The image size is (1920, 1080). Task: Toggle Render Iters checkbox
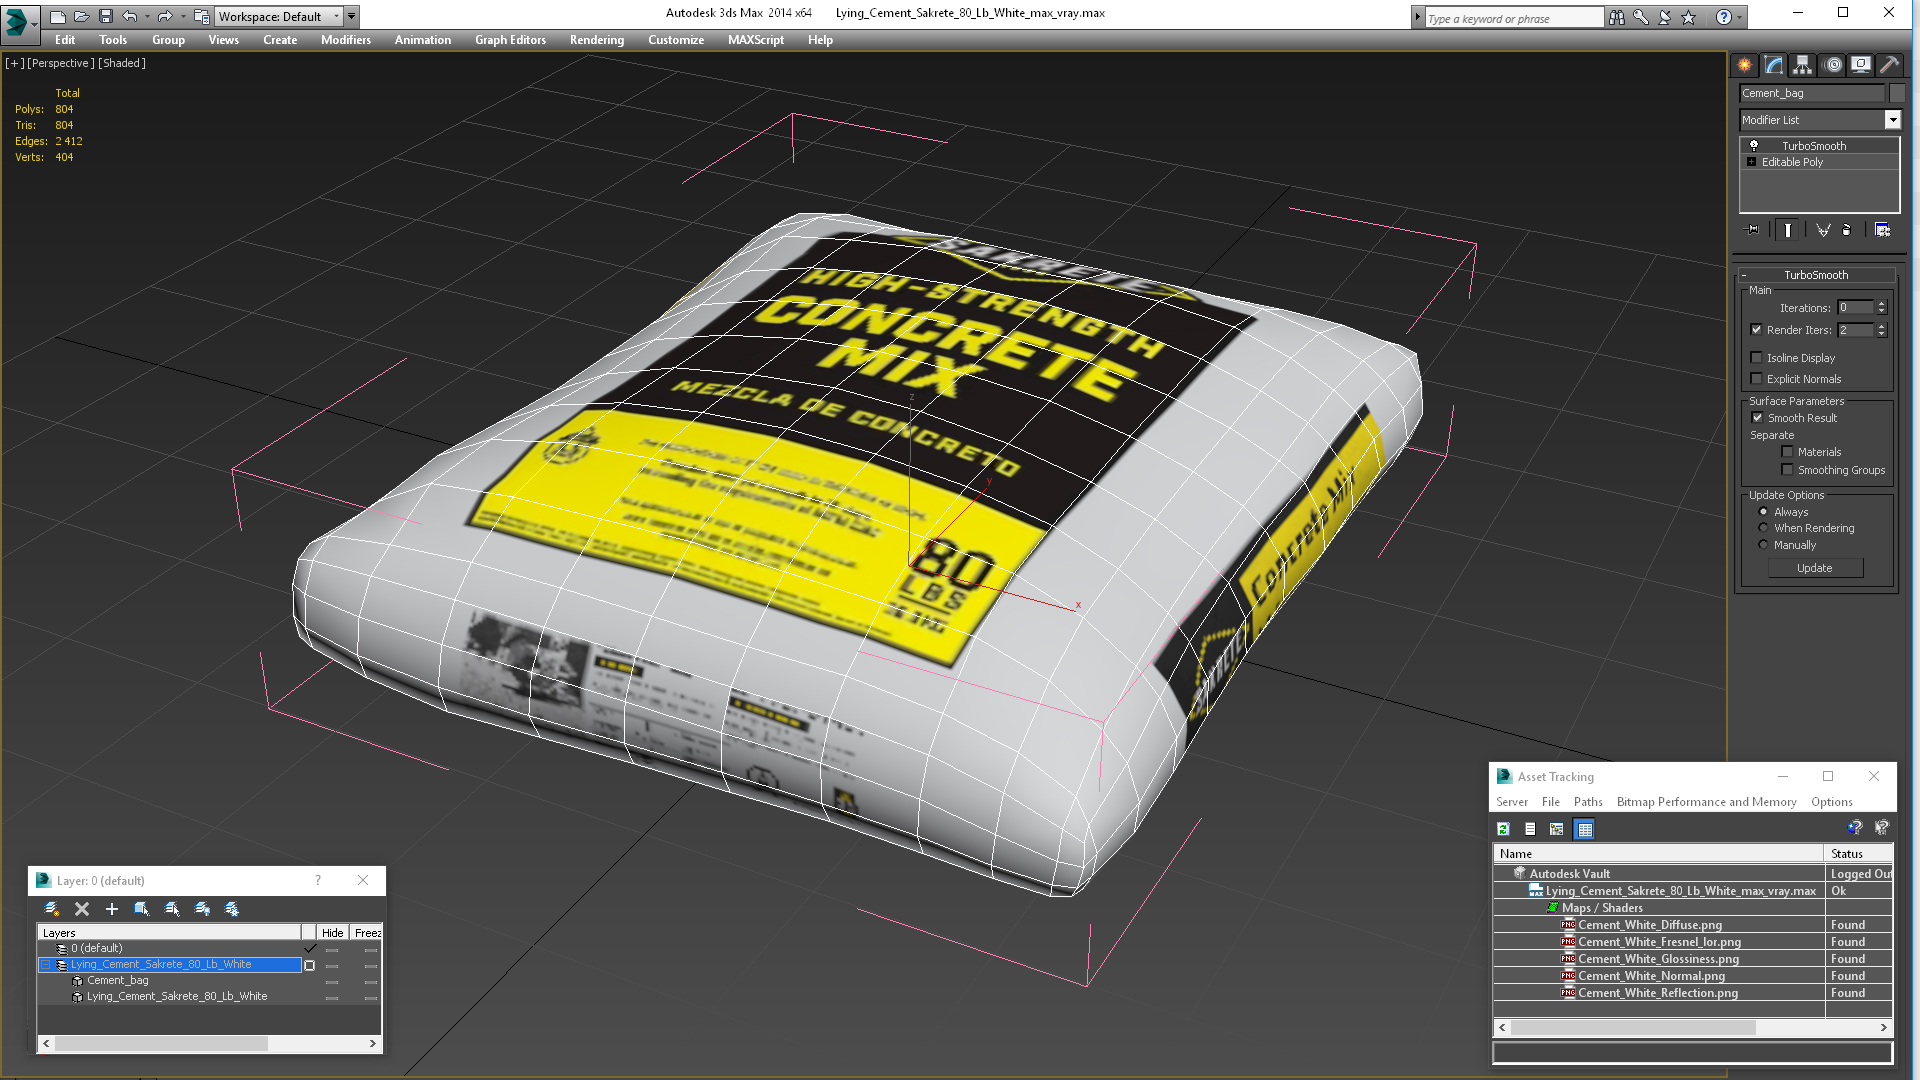click(1757, 330)
